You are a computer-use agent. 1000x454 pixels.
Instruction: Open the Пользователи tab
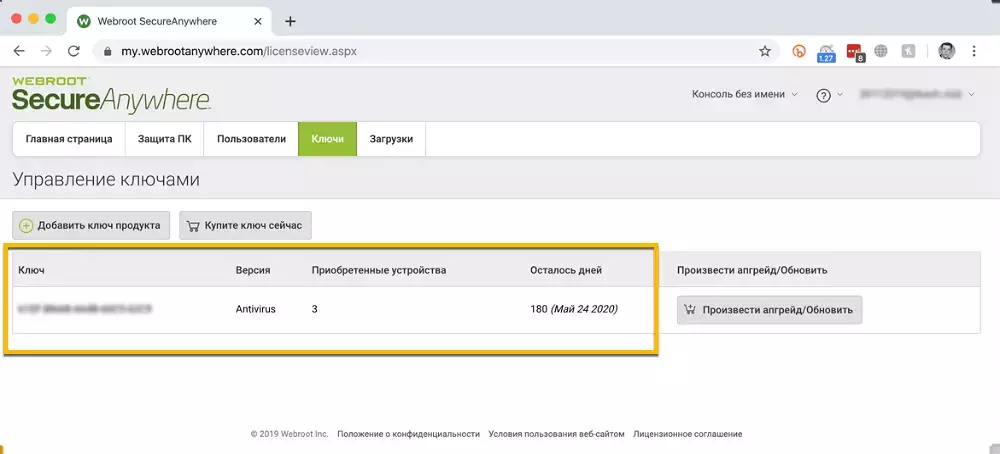251,139
